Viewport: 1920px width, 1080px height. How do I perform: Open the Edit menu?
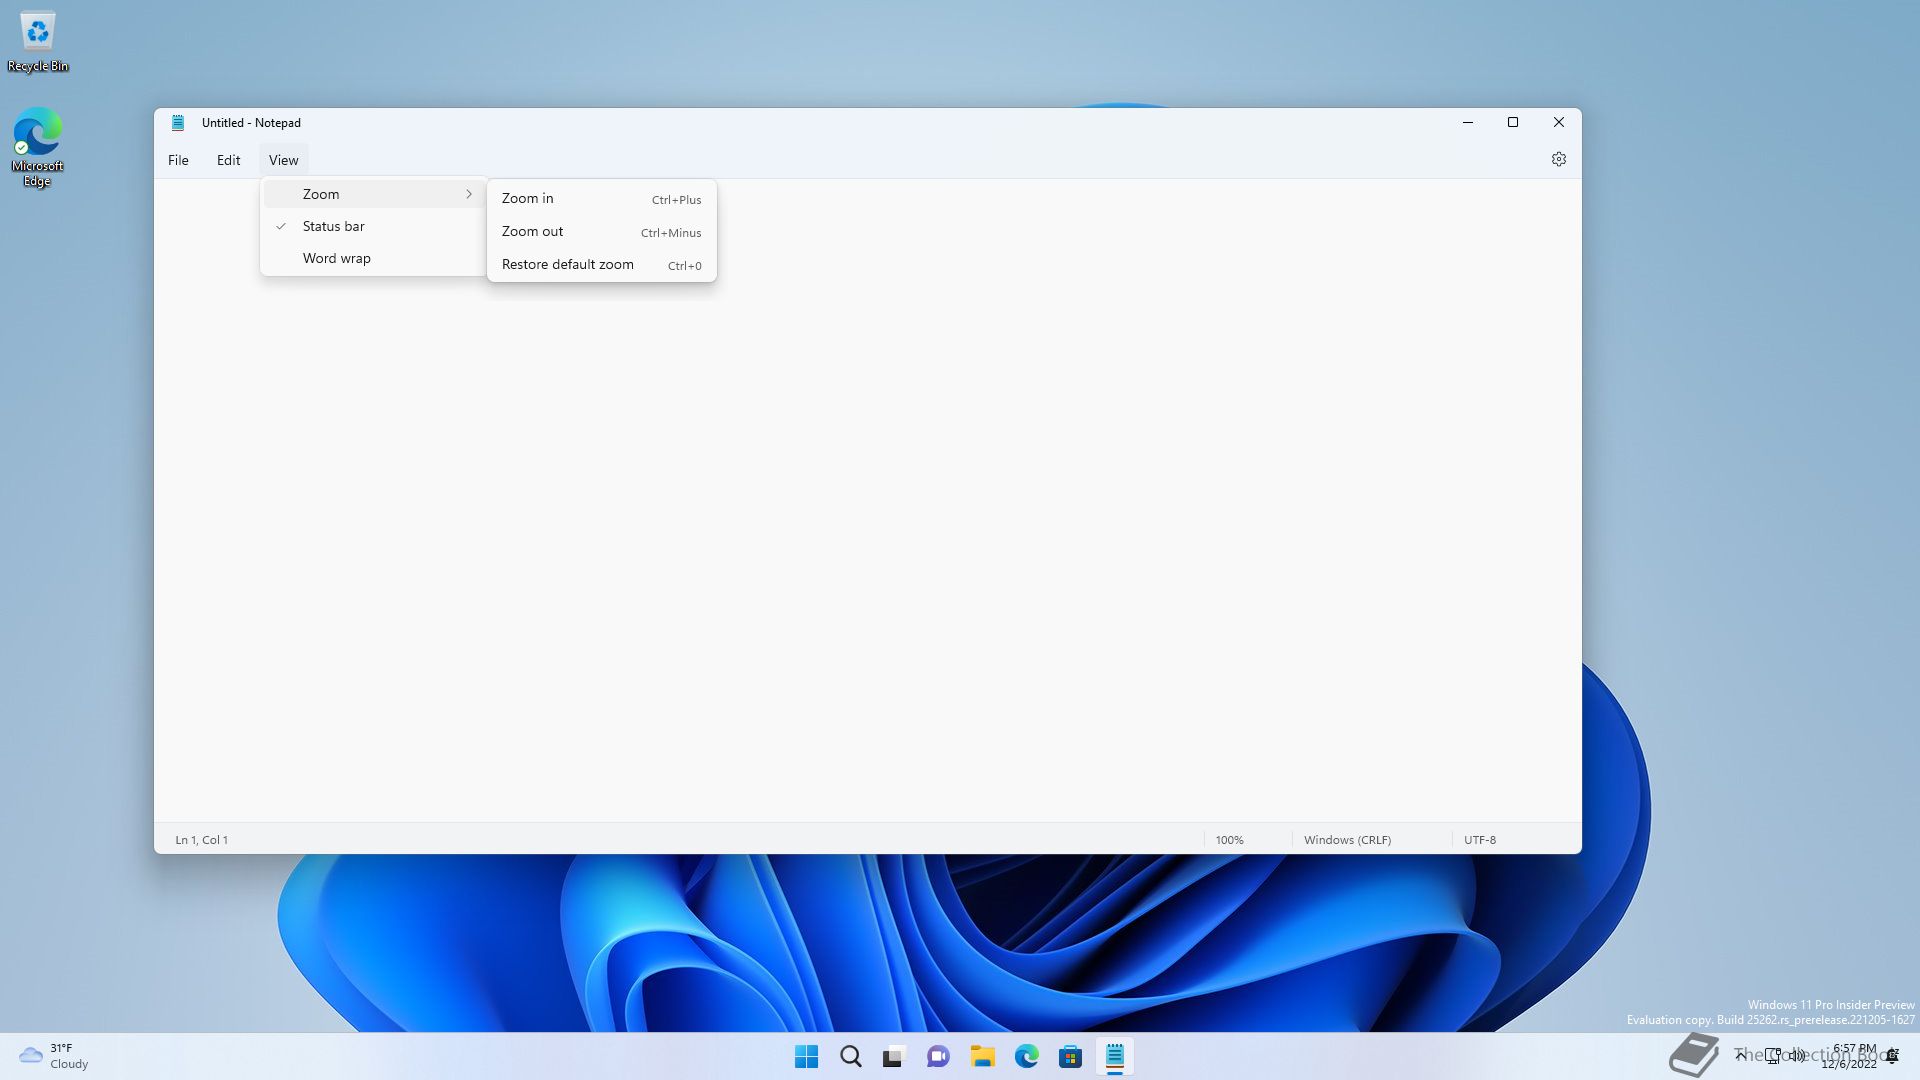(x=228, y=160)
